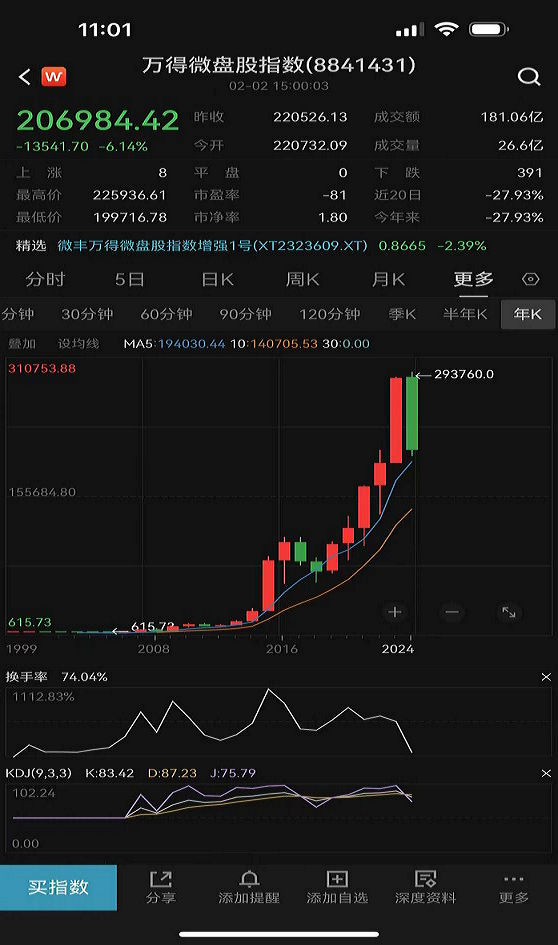Tap the index title 万得微盘股指数(8841431)
This screenshot has height=945, width=558.
[x=278, y=65]
